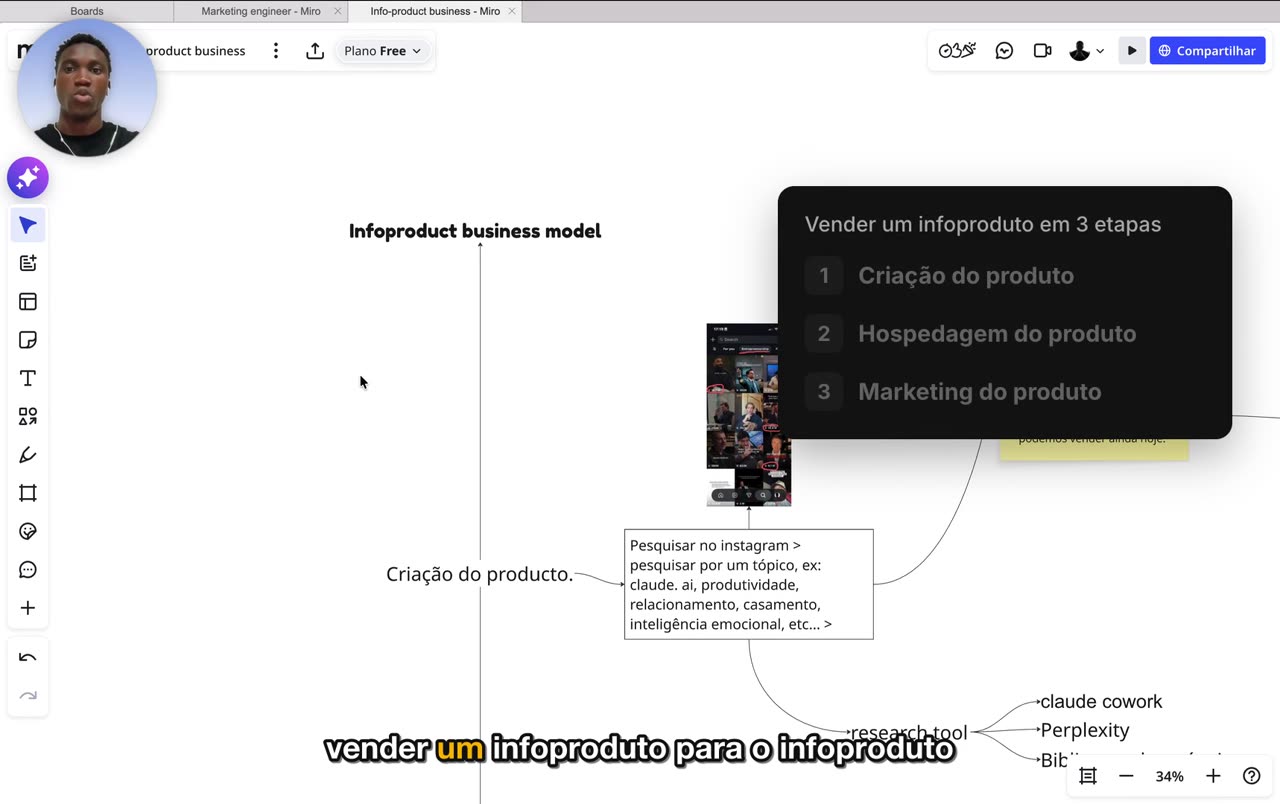Zoom in using the plus button

click(1213, 776)
